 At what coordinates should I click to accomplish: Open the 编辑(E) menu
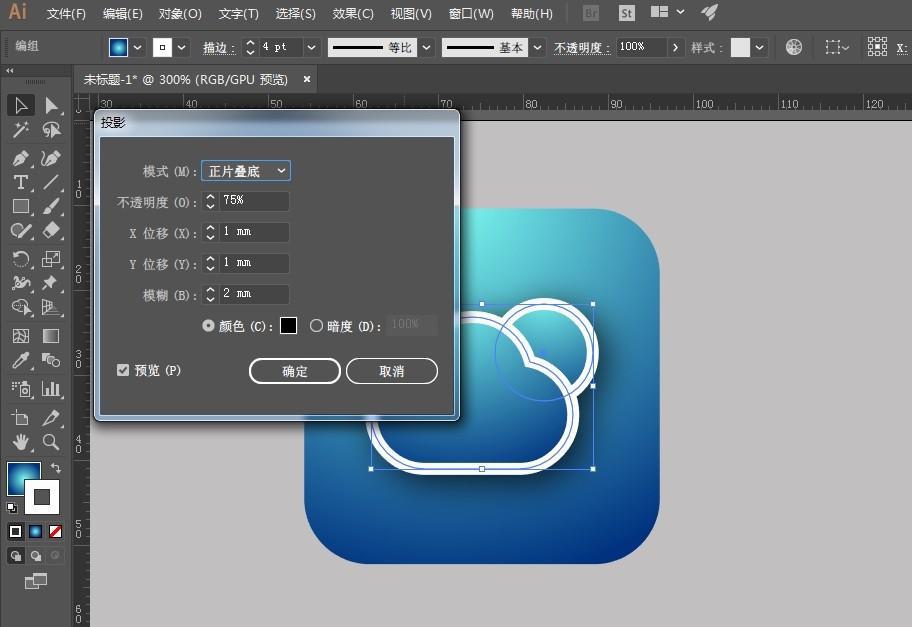click(123, 13)
